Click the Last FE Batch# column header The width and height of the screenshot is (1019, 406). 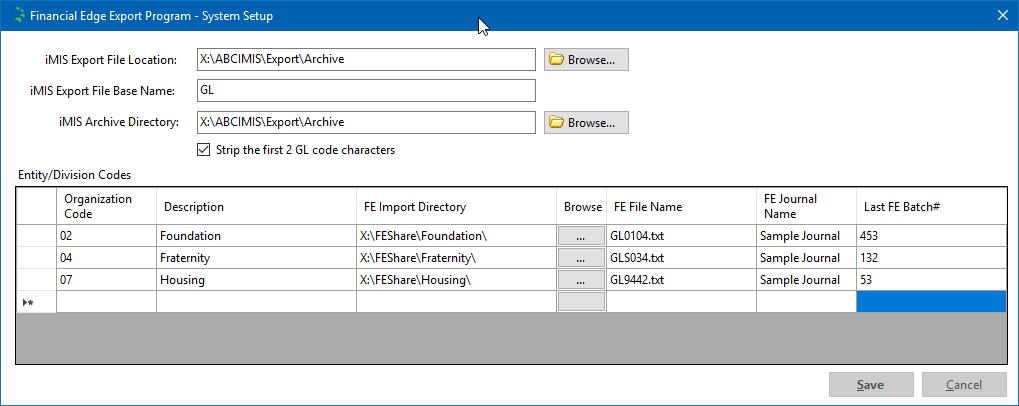point(930,207)
